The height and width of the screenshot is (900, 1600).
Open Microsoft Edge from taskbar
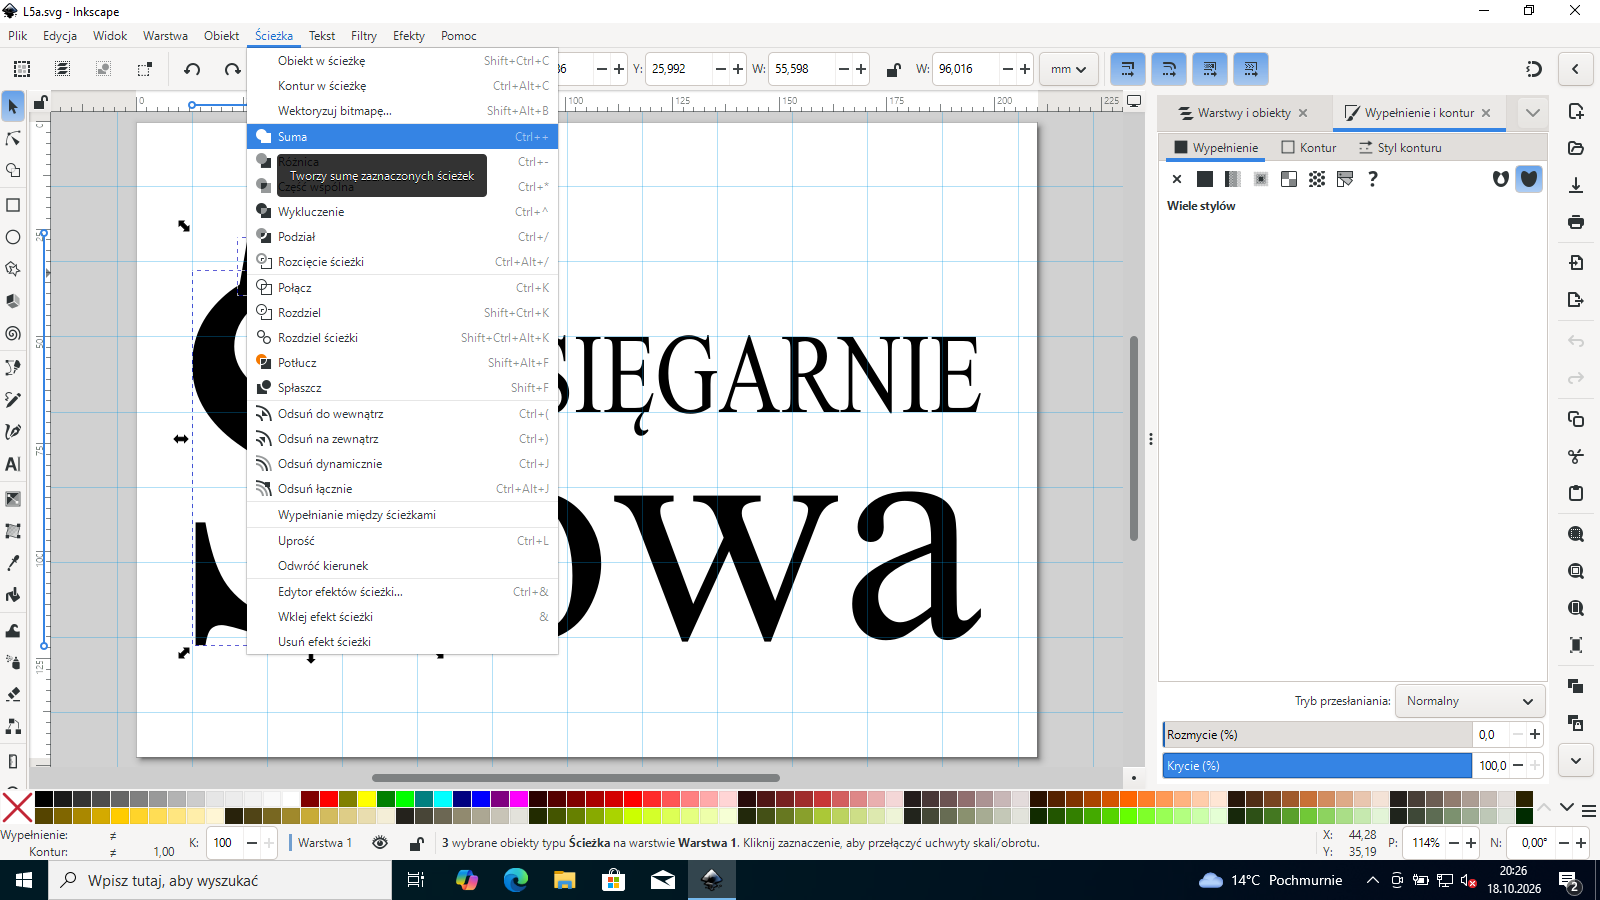(516, 880)
